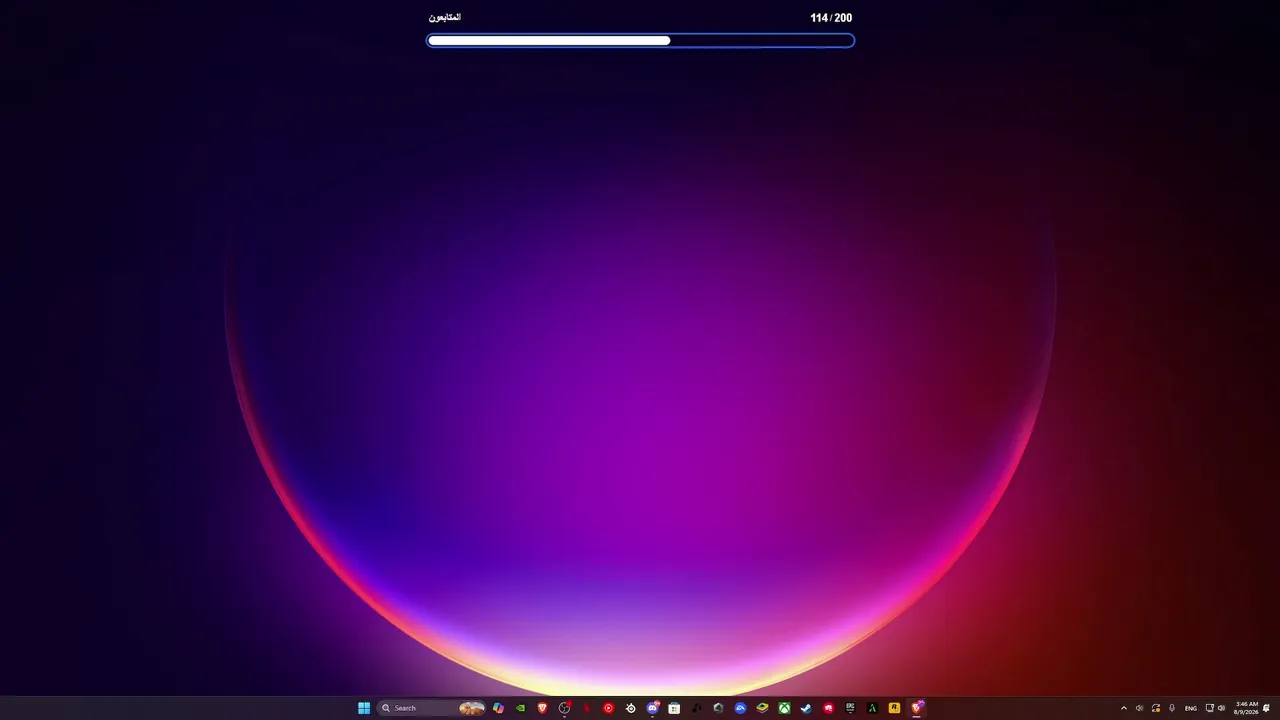Click the tray microphone icon
1280x720 pixels.
point(1172,708)
